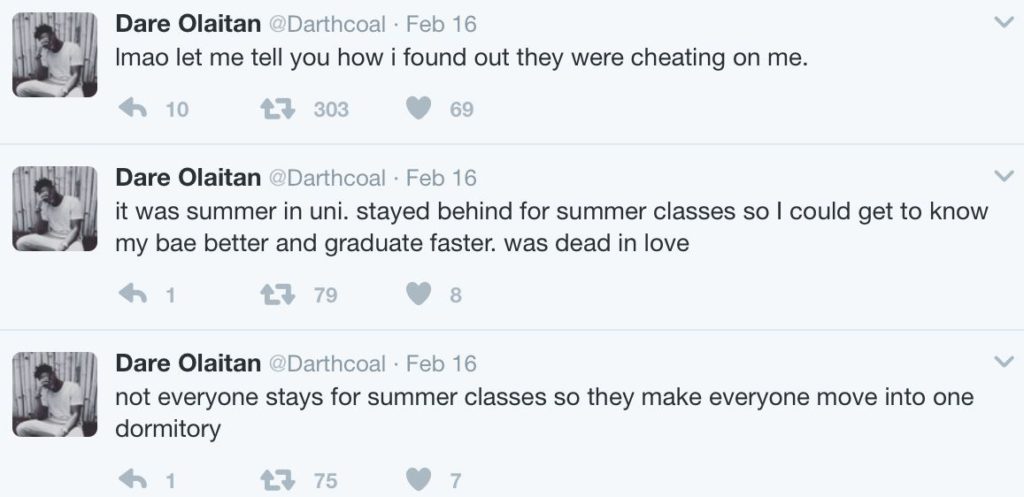Retweet the tweet with 303 retweets
Image resolution: width=1024 pixels, height=497 pixels.
275,109
